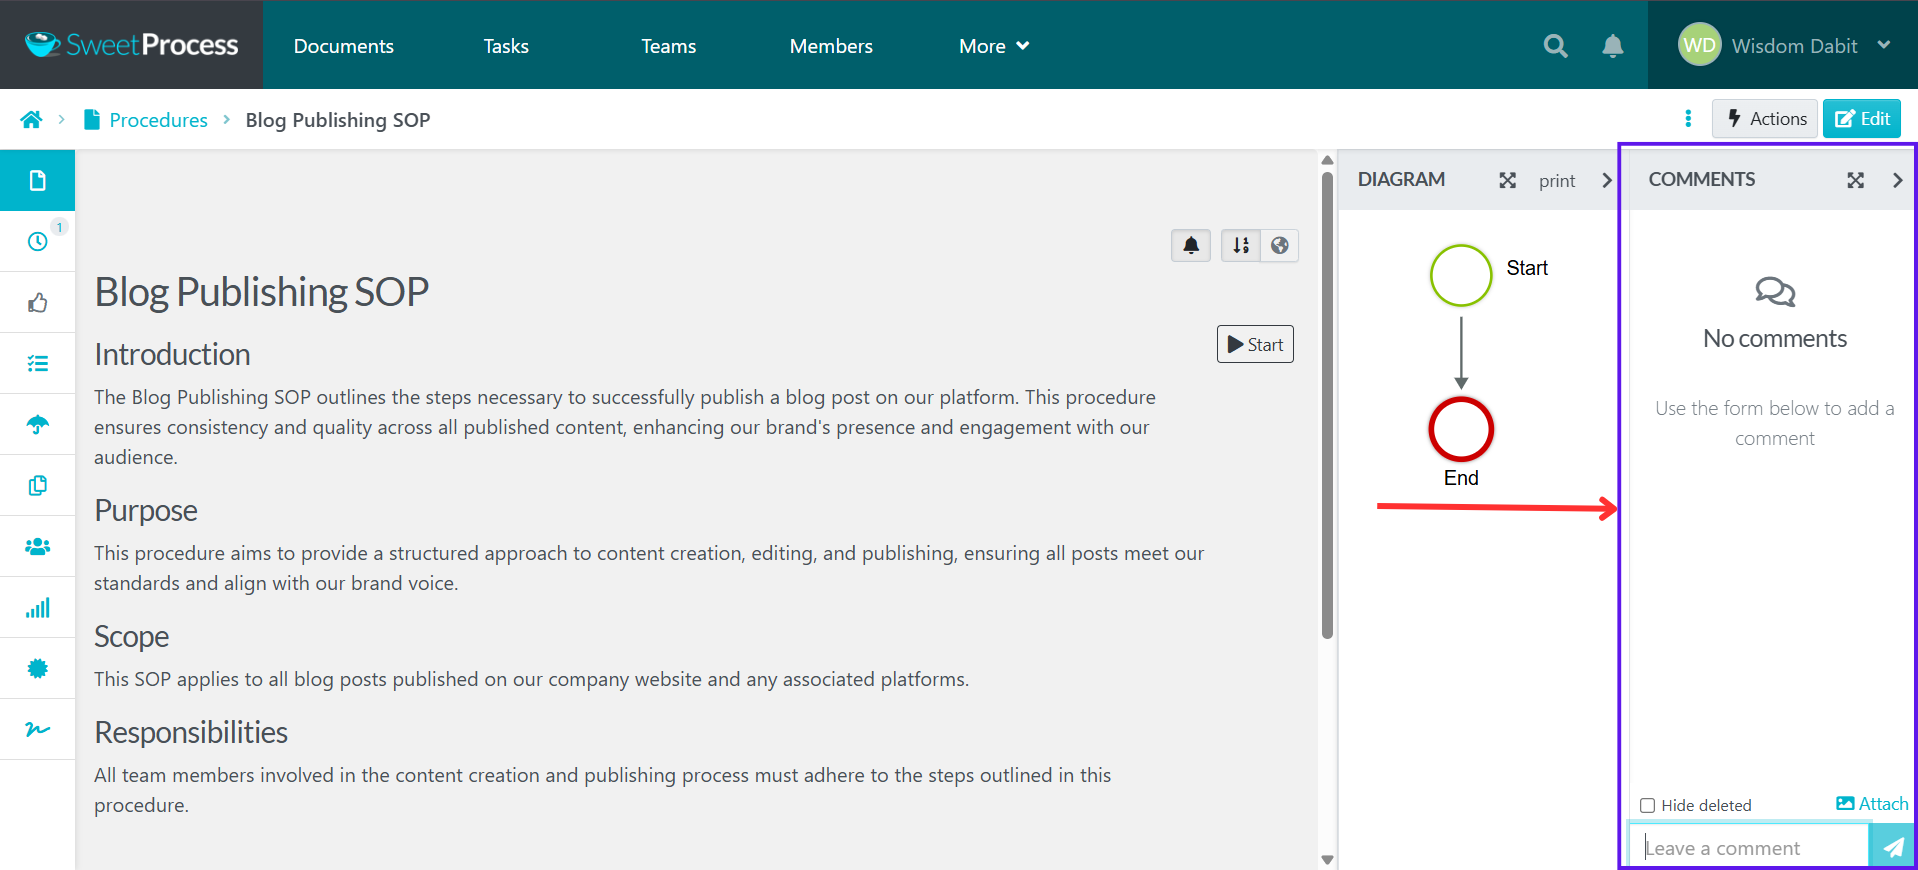Open the notifications bell in header

pos(1612,46)
